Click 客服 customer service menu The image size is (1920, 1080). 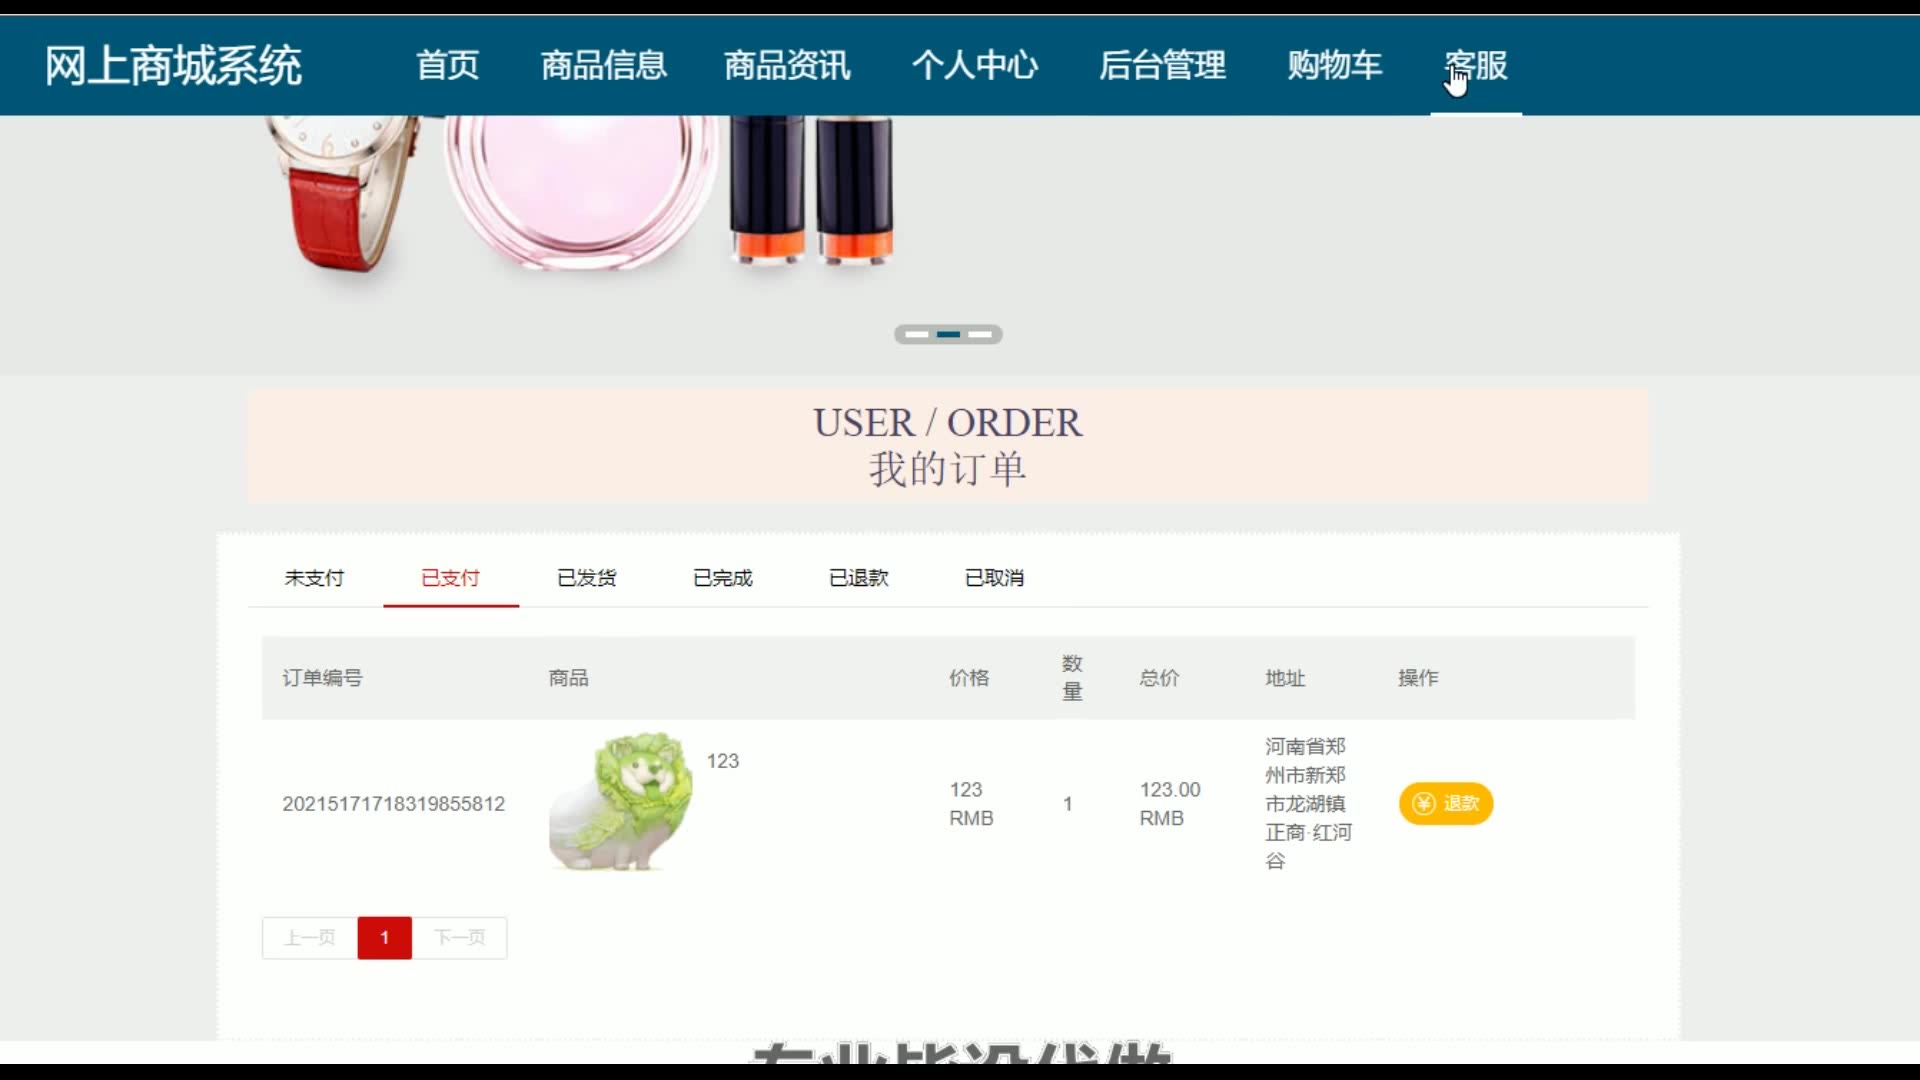pos(1476,66)
